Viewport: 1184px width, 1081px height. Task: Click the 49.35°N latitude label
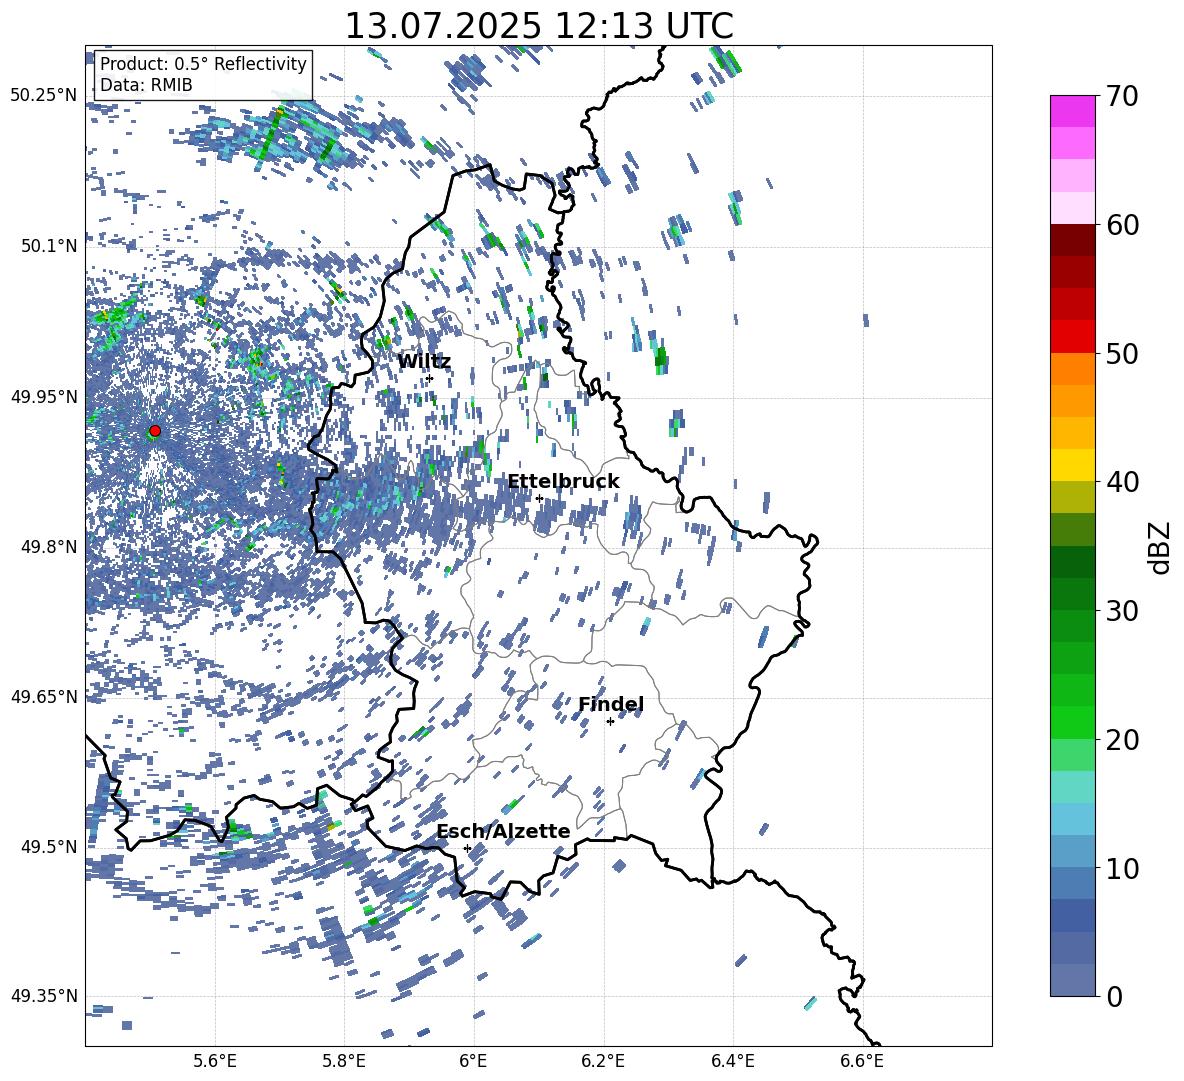pos(44,996)
